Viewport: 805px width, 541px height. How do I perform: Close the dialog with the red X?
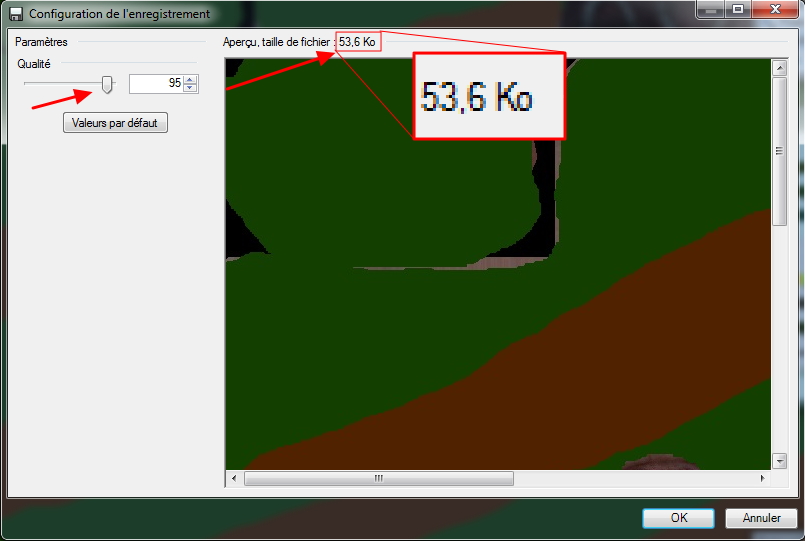click(x=775, y=9)
